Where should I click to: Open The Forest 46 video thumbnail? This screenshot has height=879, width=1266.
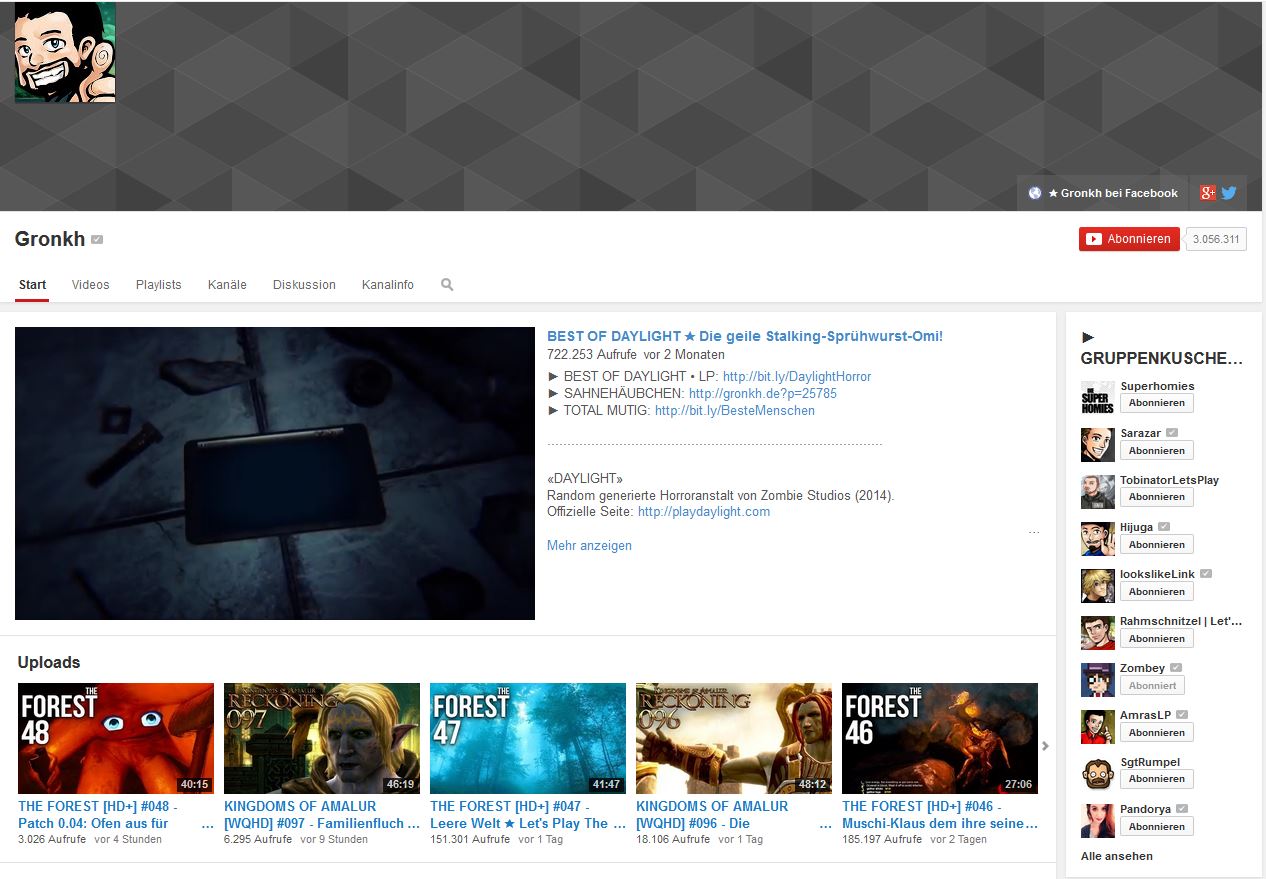click(940, 738)
